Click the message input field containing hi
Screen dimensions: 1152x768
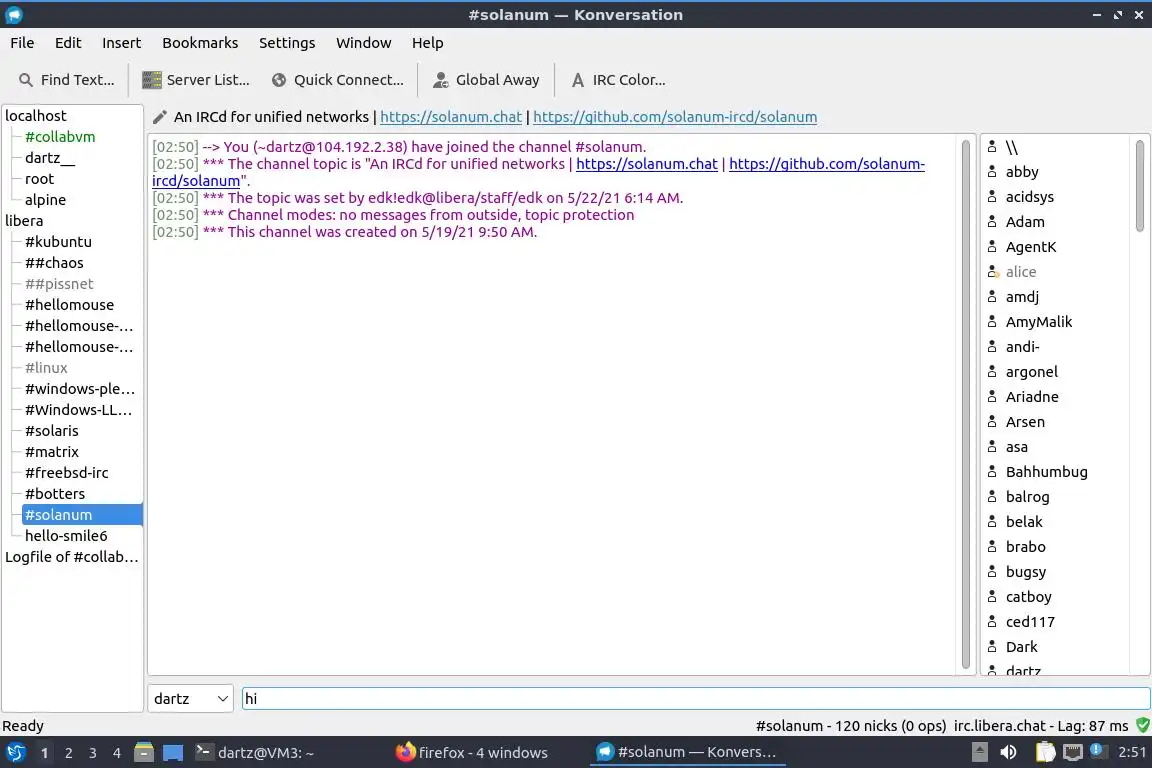point(696,698)
